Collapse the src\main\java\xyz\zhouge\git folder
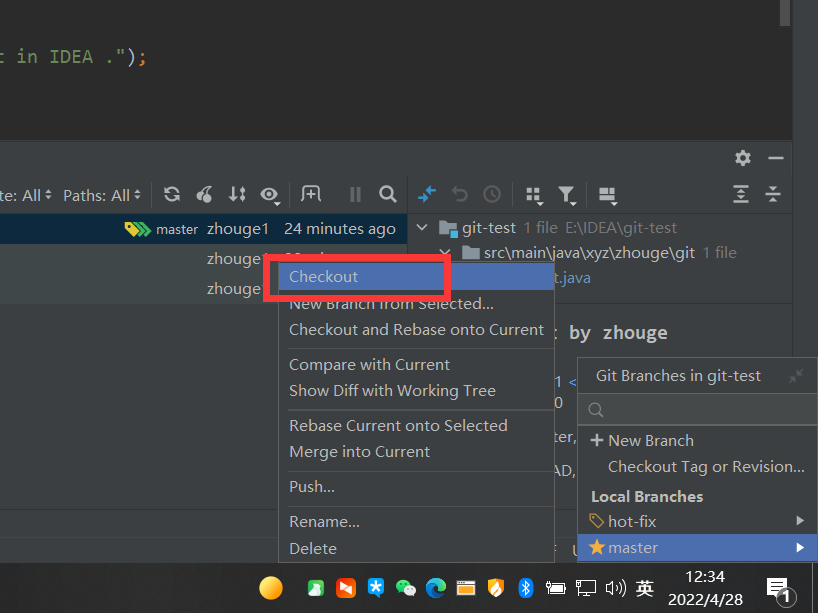 pyautogui.click(x=445, y=253)
